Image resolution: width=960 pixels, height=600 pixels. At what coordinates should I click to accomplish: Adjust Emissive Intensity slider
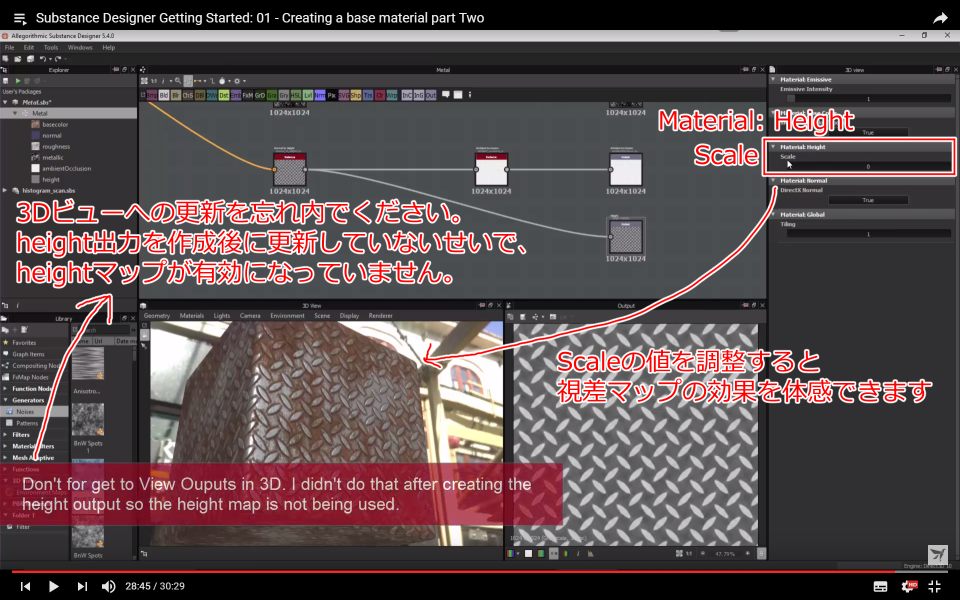click(x=868, y=99)
